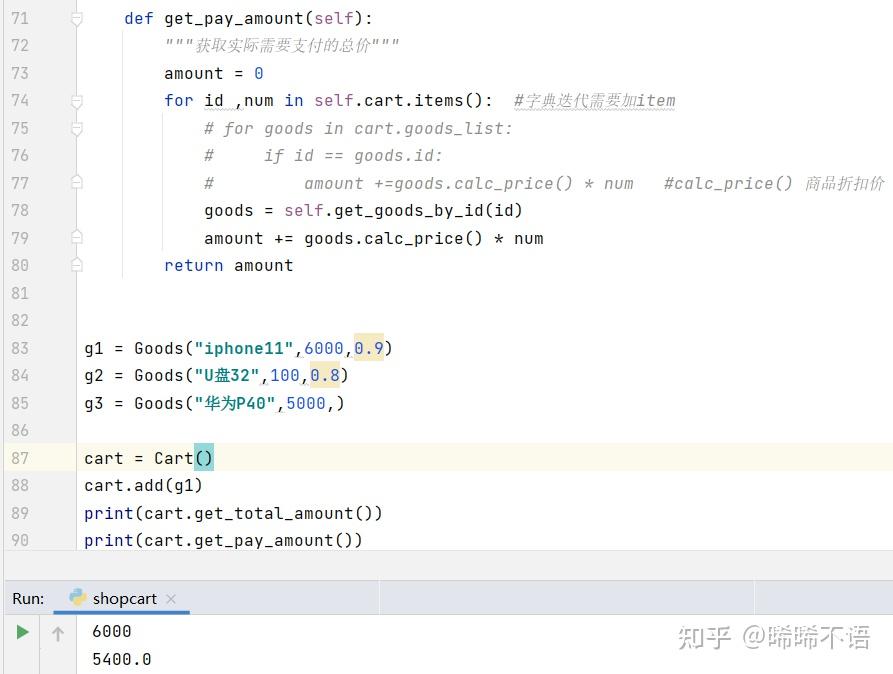
Task: Click 'amount = 0' assignment line
Action: [214, 73]
